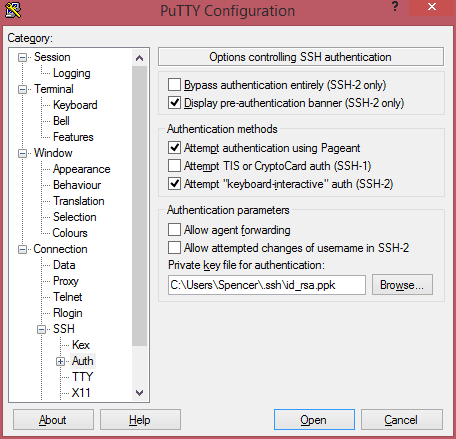Collapse the Session tree node

click(22, 57)
